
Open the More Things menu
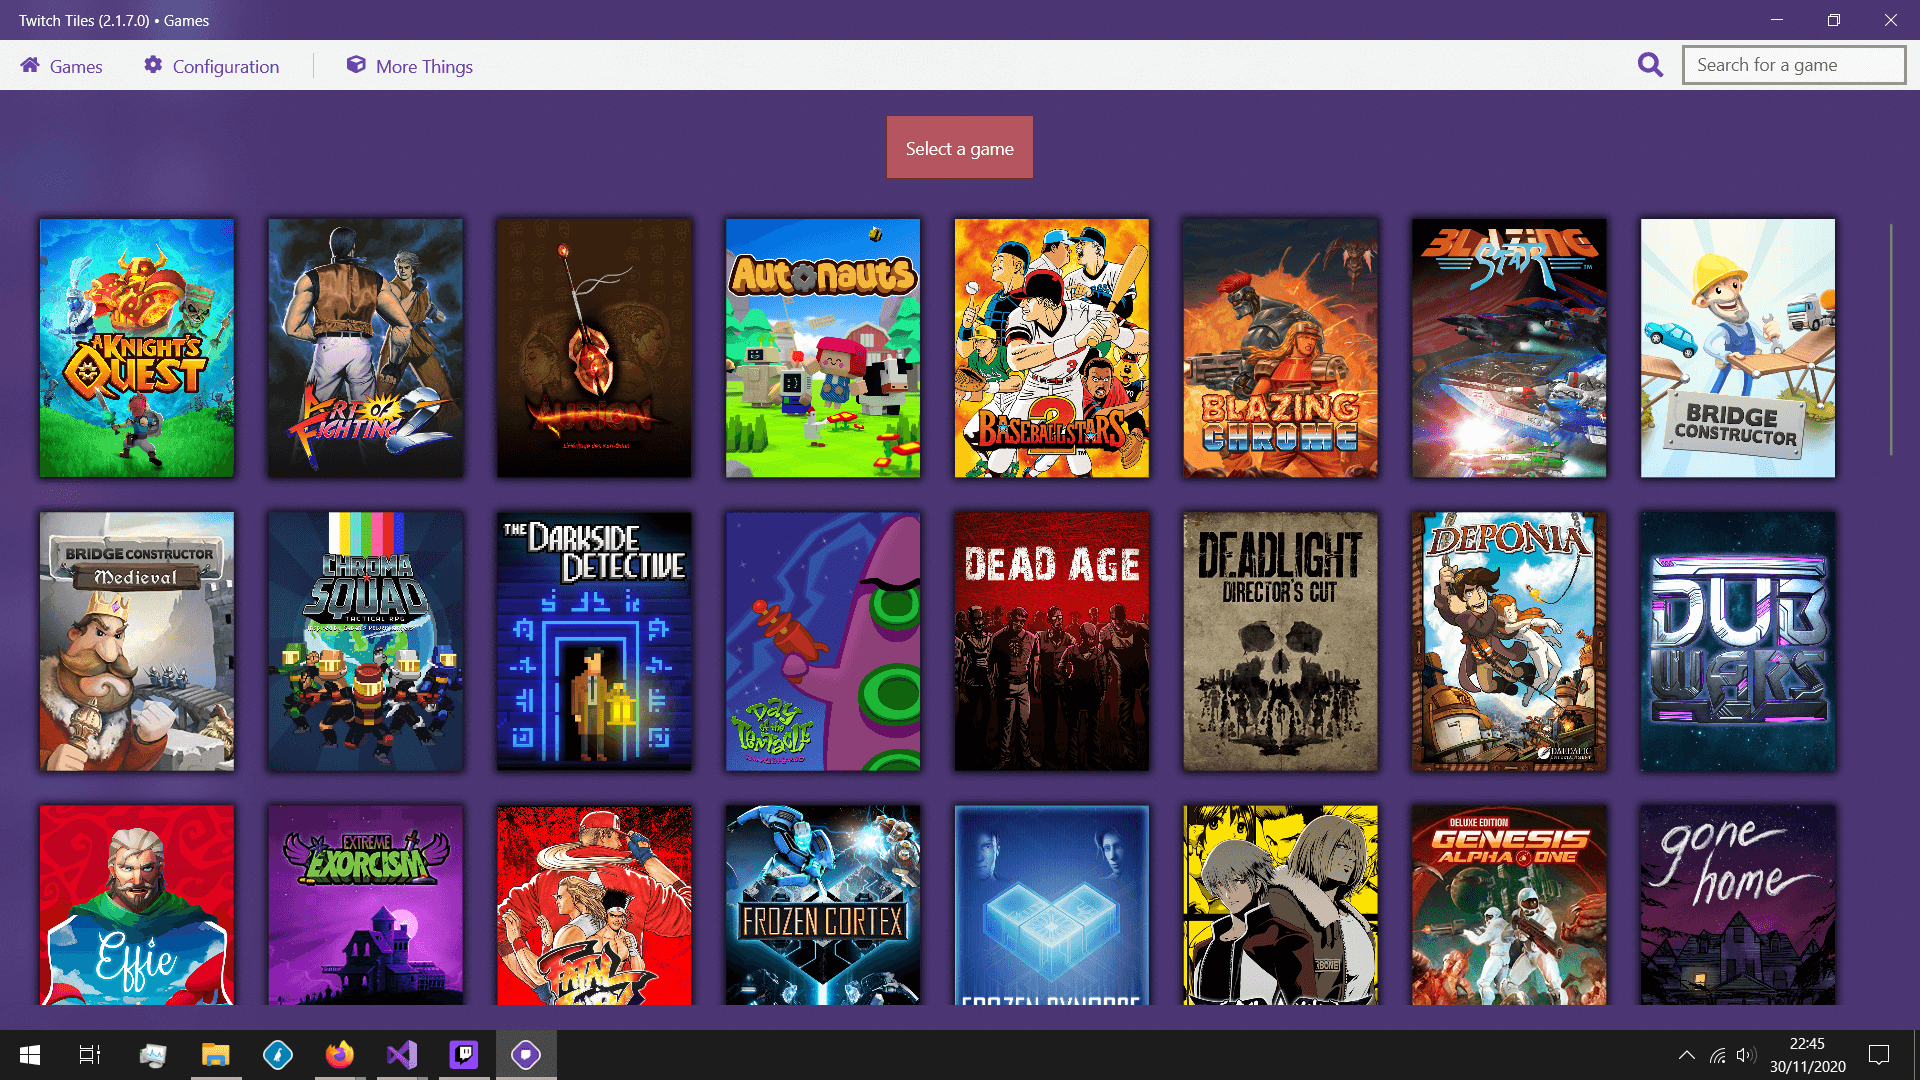click(424, 67)
